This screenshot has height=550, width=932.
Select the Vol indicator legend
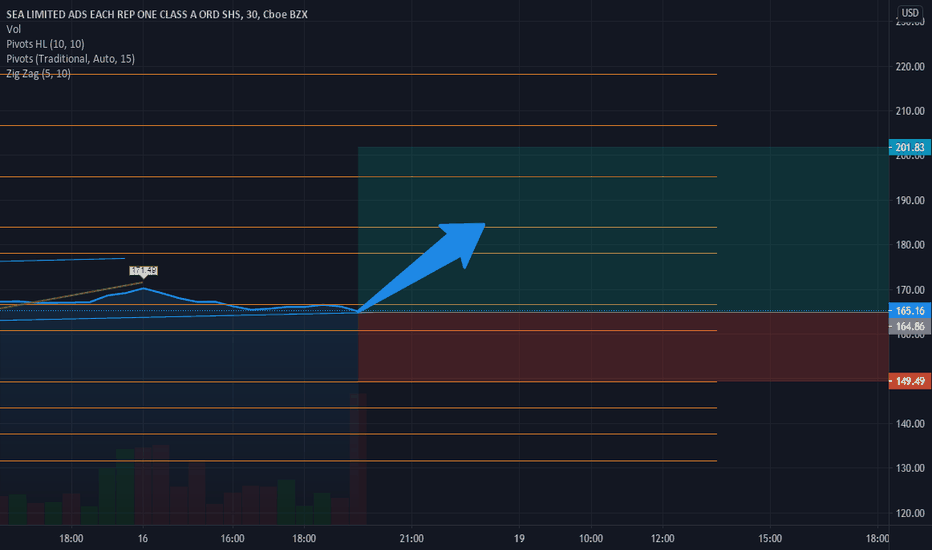pyautogui.click(x=14, y=29)
